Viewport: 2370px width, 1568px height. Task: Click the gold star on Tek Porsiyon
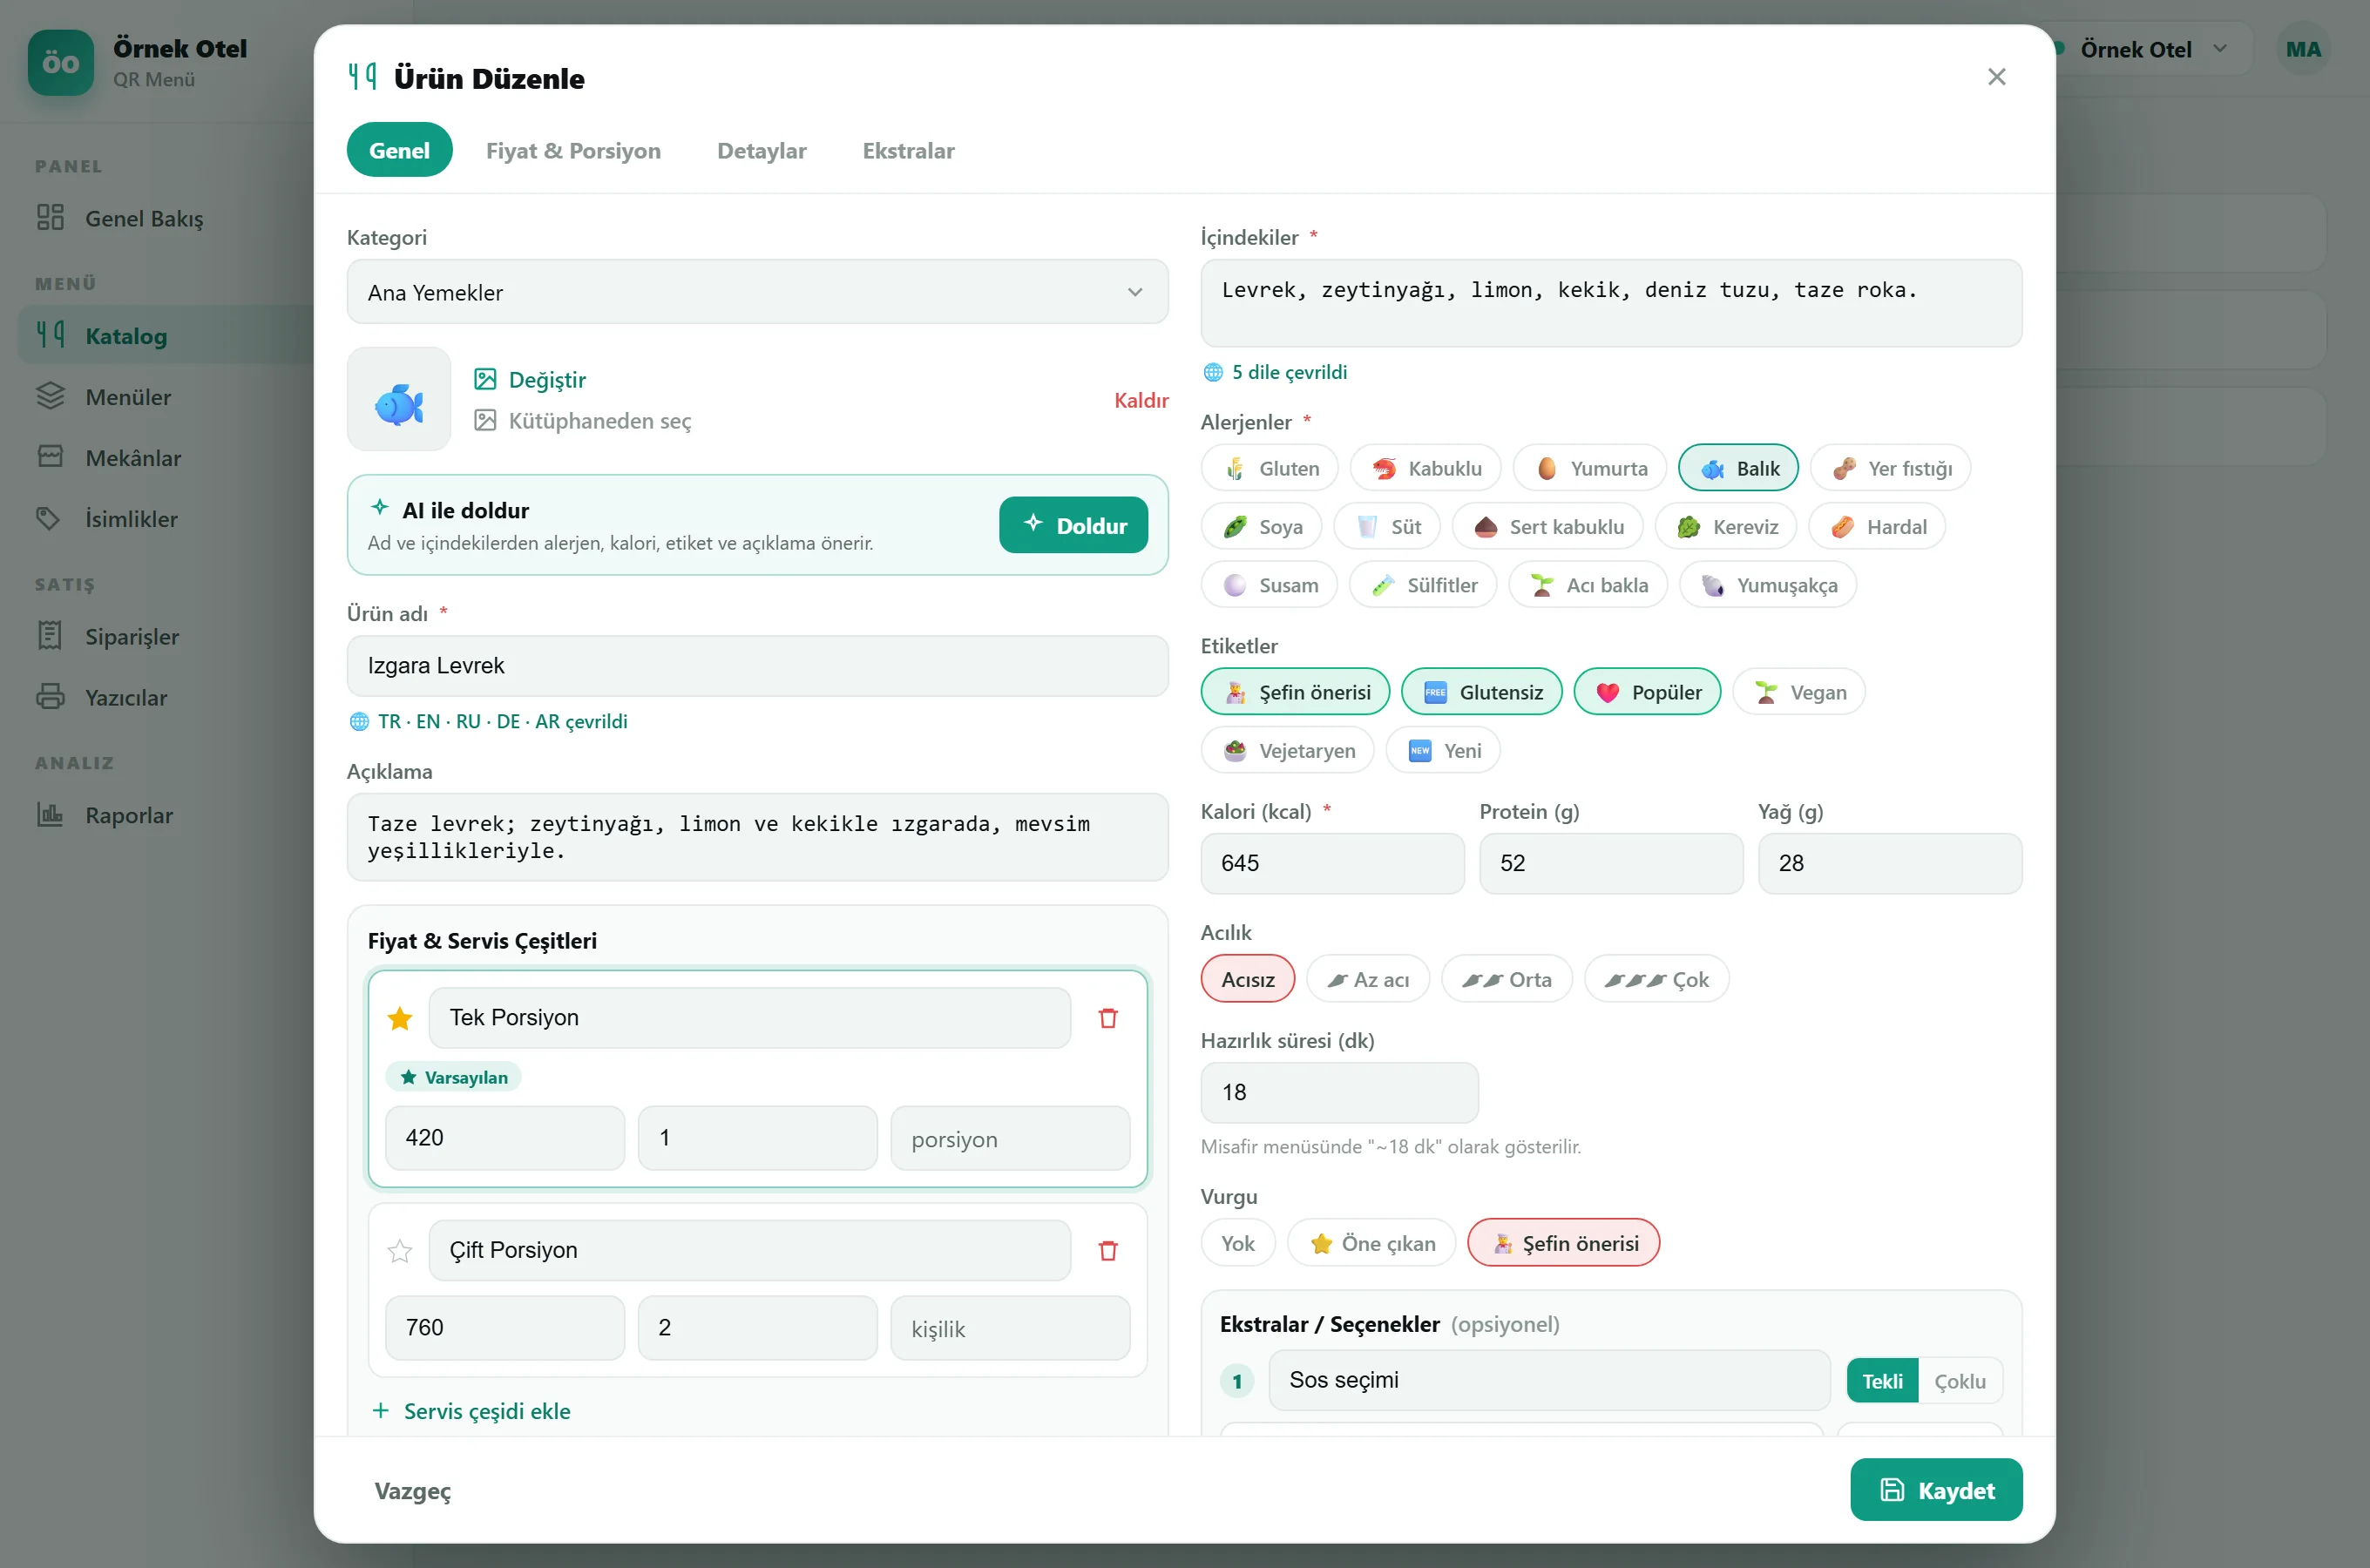(x=400, y=1018)
